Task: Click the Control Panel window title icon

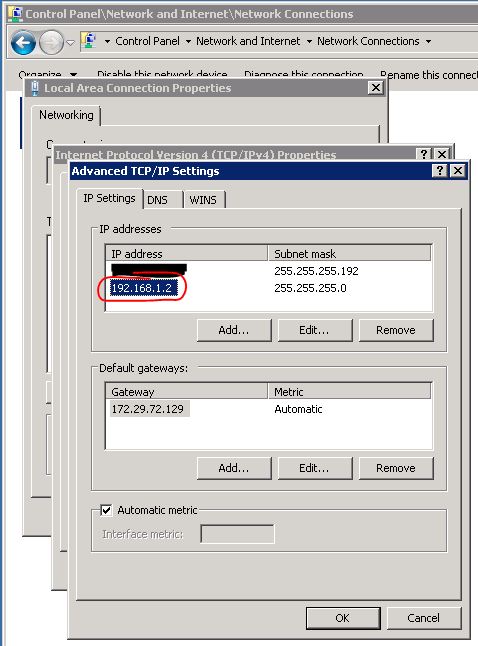Action: point(16,13)
